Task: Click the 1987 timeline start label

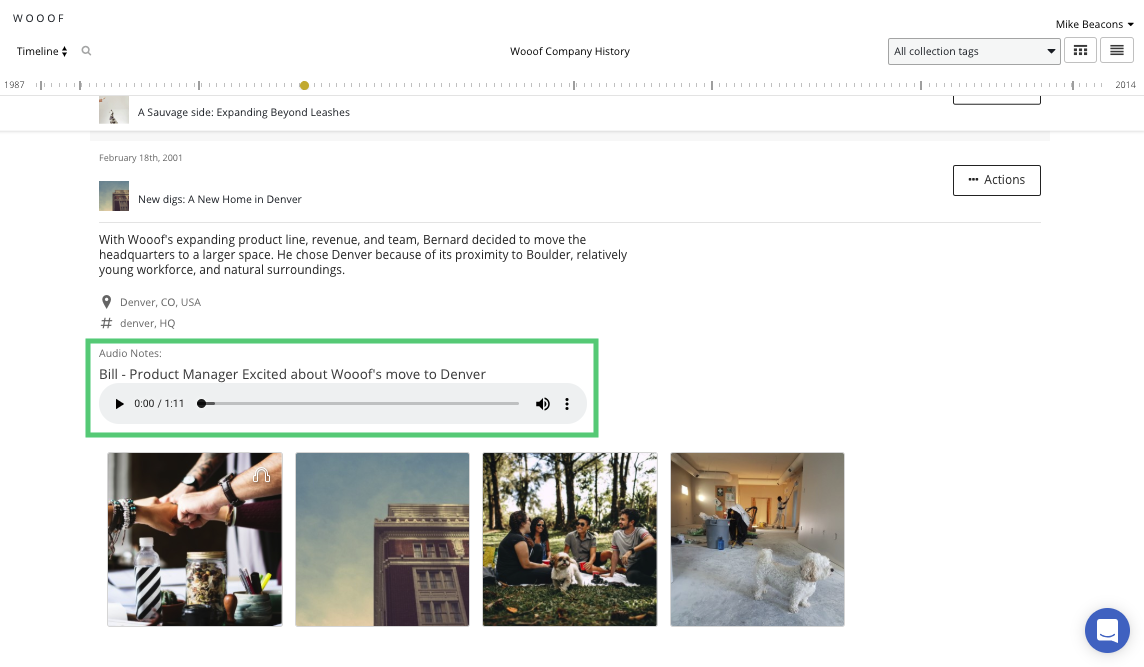Action: [15, 85]
